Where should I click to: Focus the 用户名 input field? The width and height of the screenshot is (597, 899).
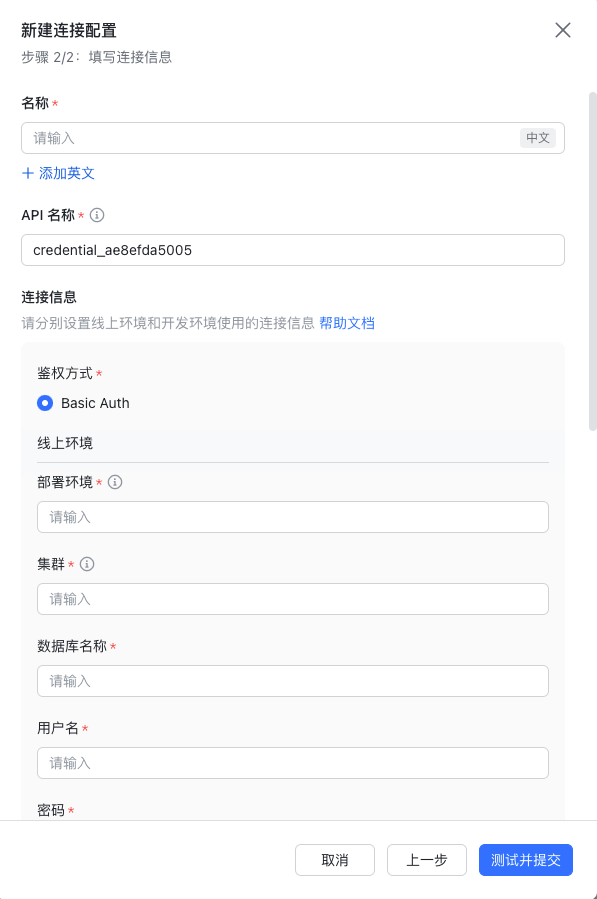pos(293,763)
